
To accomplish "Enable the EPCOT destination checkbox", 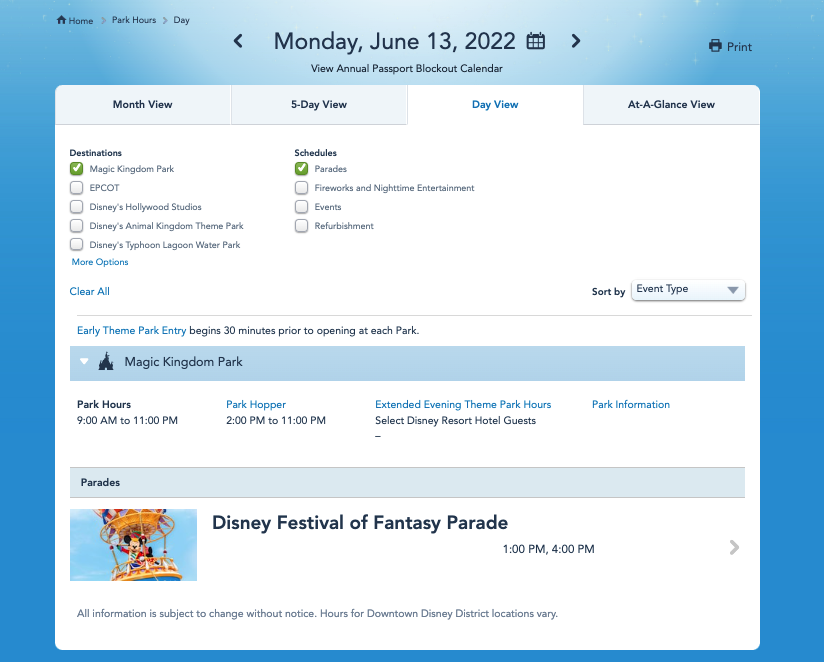I will point(76,188).
